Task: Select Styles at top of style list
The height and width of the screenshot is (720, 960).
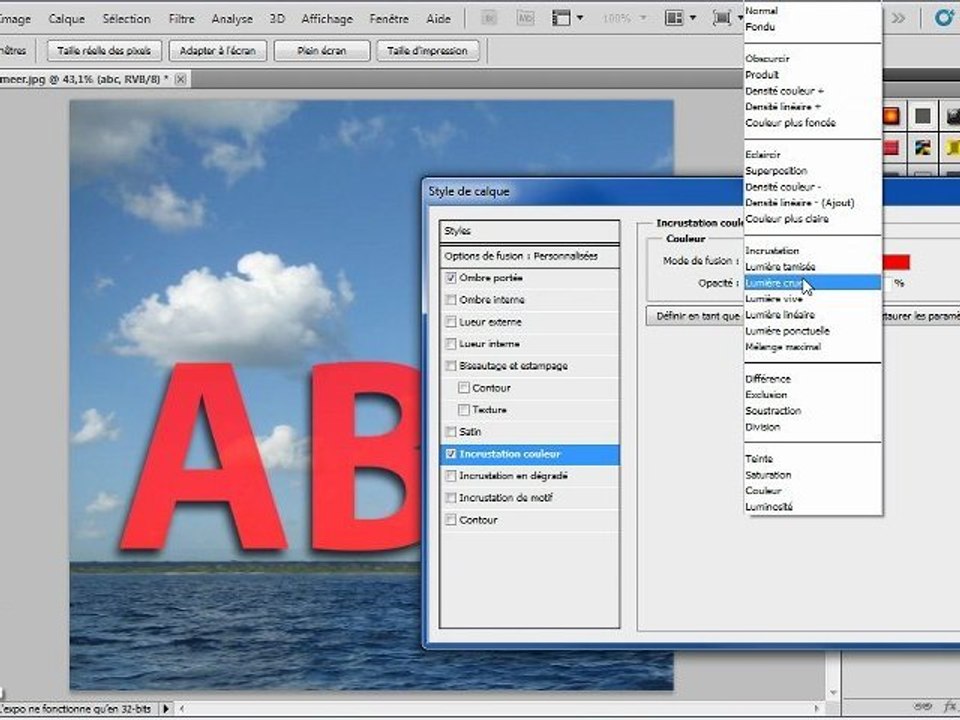Action: pos(530,231)
